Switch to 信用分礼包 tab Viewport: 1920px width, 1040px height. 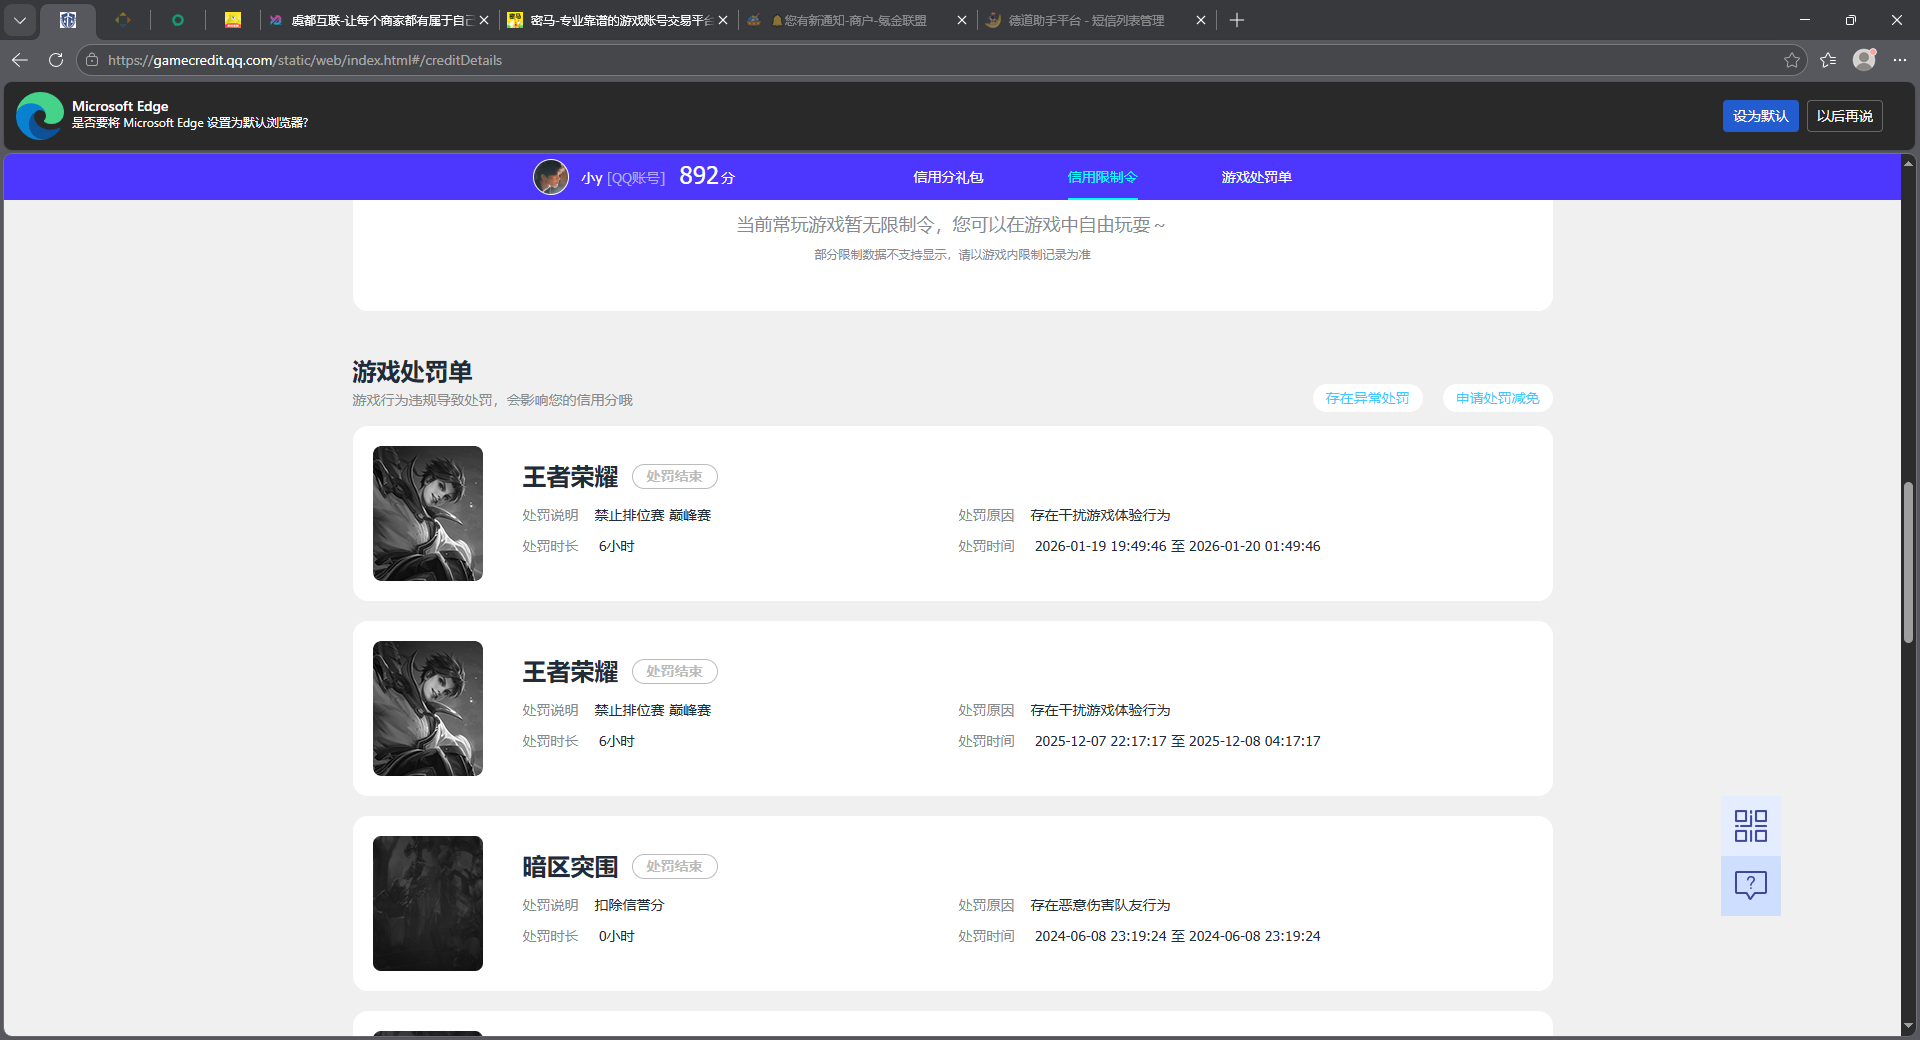(947, 177)
